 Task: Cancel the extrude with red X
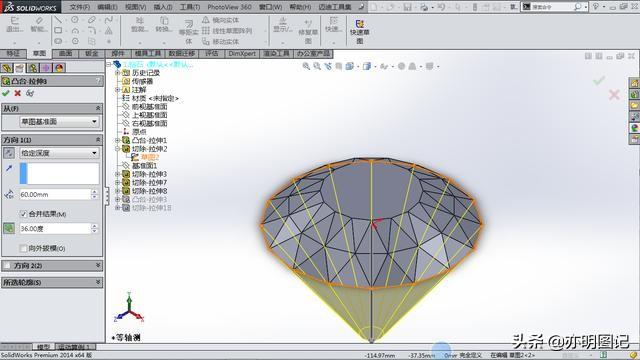click(18, 93)
